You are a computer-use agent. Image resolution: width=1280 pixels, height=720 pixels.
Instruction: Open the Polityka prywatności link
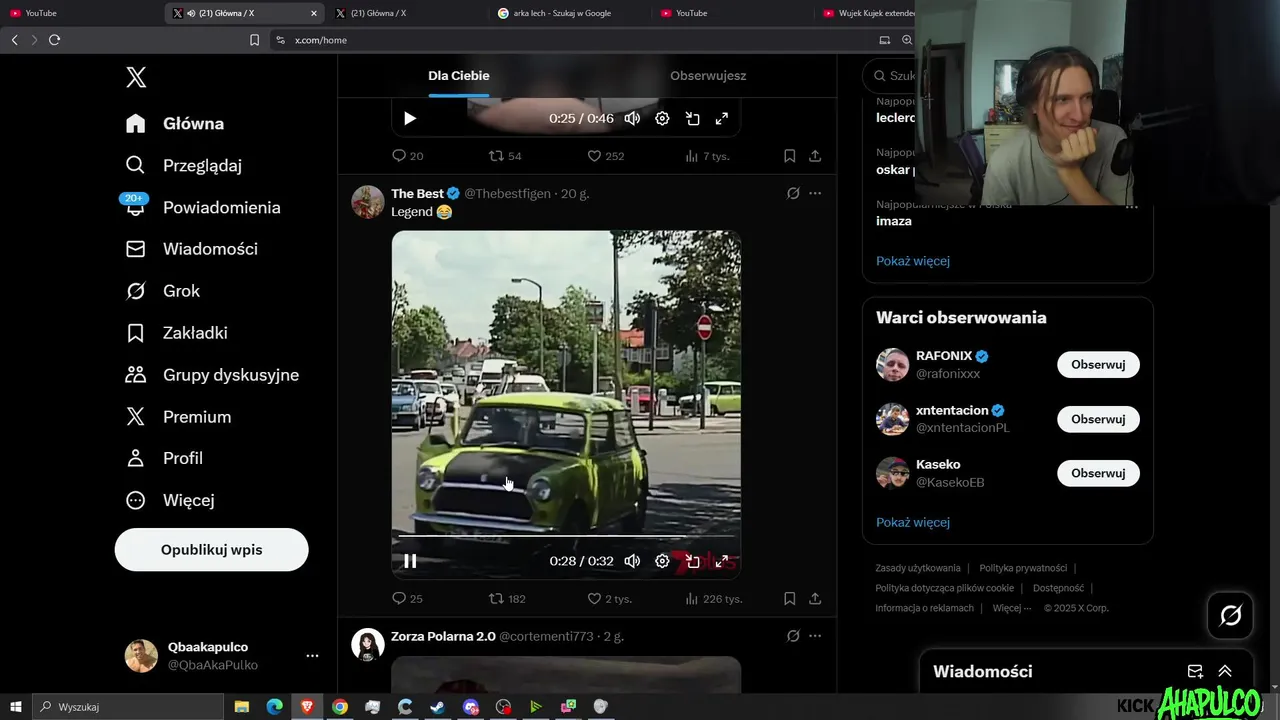1023,568
